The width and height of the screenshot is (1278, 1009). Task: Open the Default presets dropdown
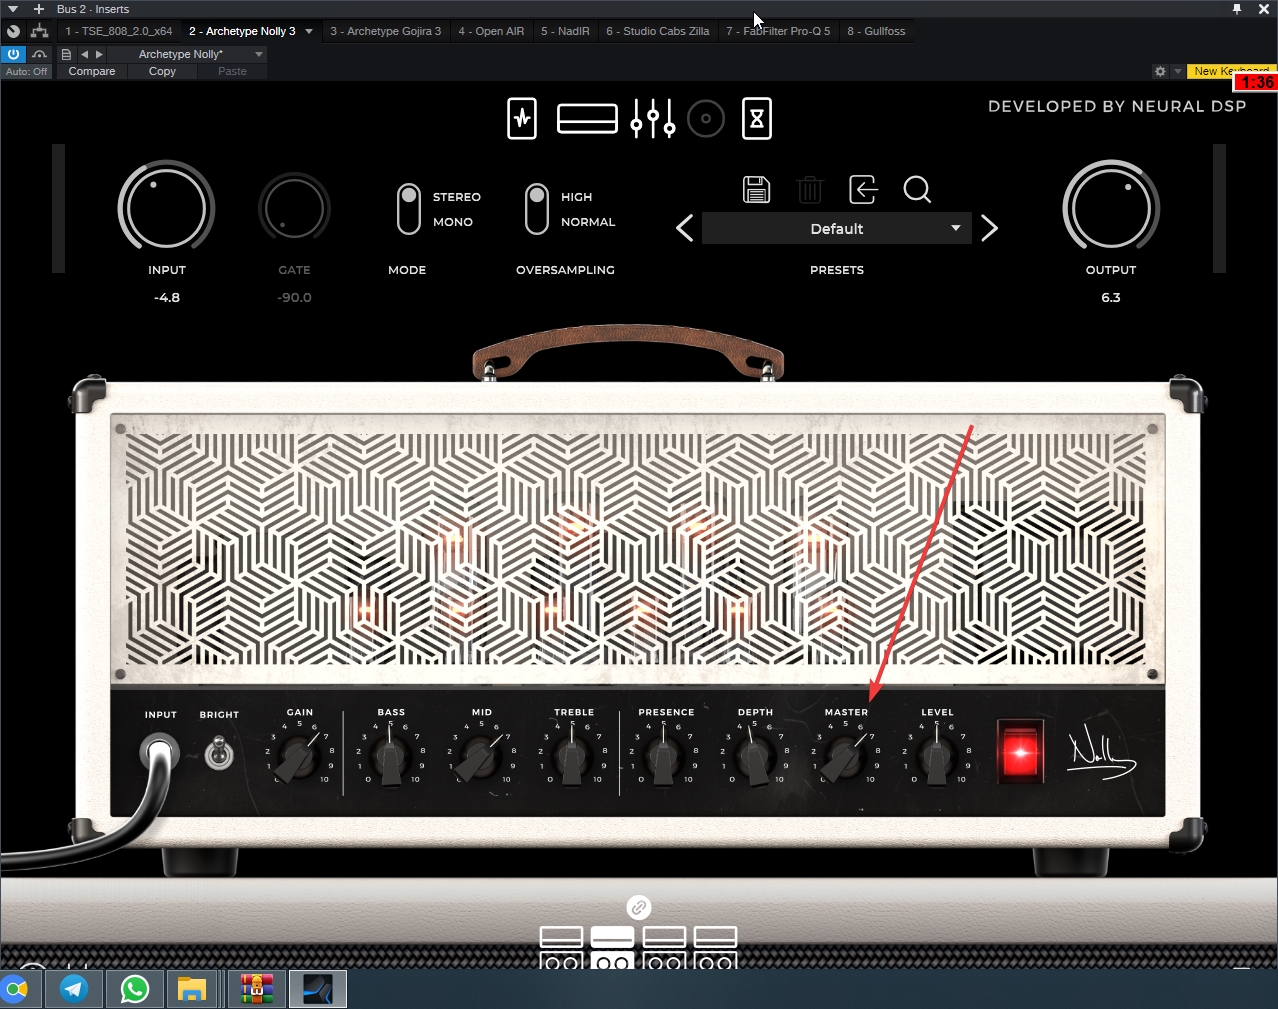click(x=837, y=229)
